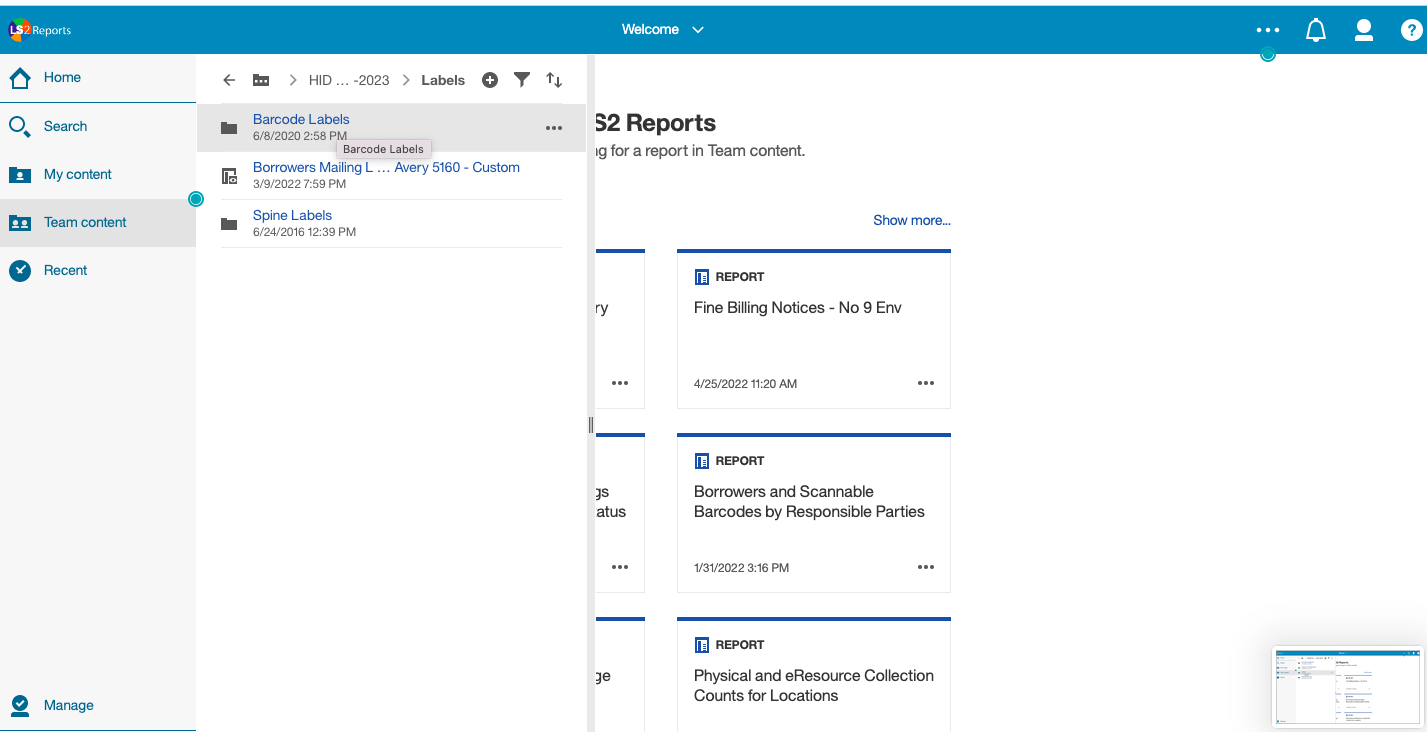Click the My content folder icon
The height and width of the screenshot is (732, 1427).
(x=20, y=175)
